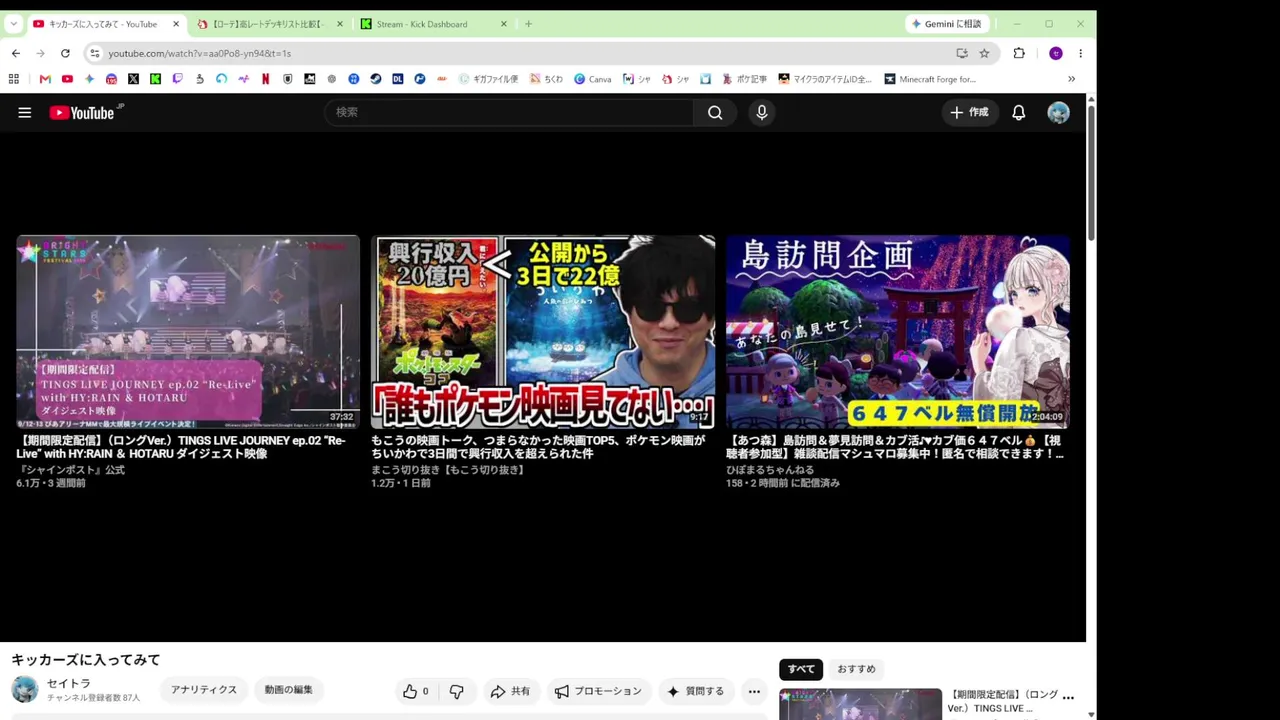Like the video with thumbs up
The height and width of the screenshot is (720, 1280).
(x=415, y=691)
